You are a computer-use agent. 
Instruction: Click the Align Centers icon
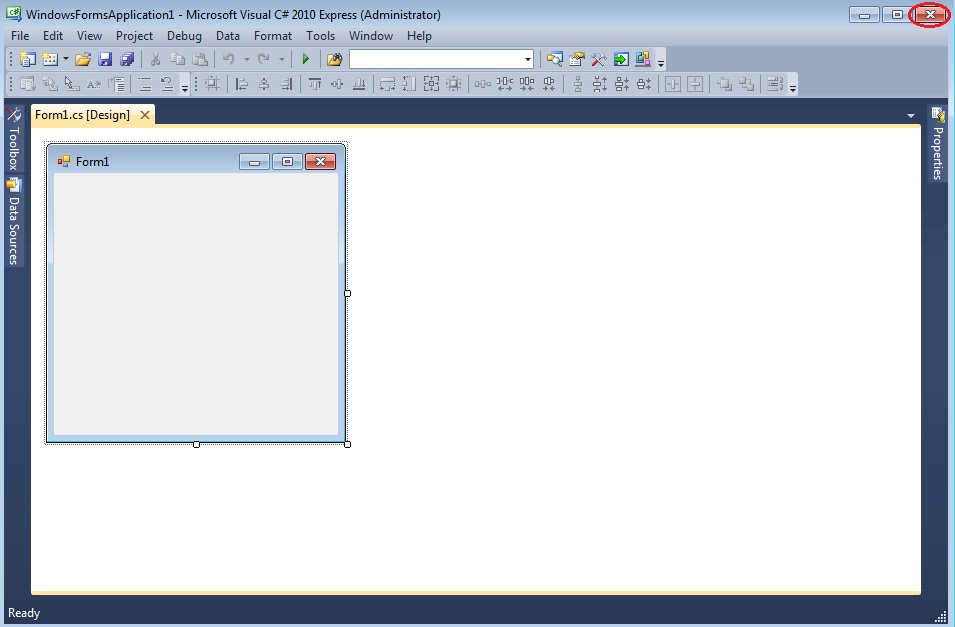(x=264, y=83)
